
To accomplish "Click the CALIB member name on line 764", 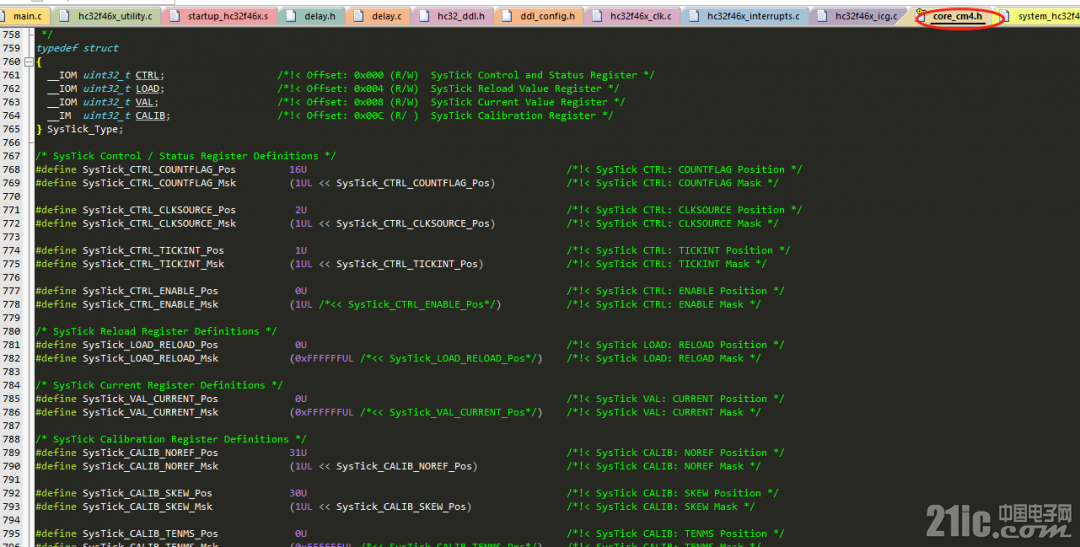I will pyautogui.click(x=150, y=116).
